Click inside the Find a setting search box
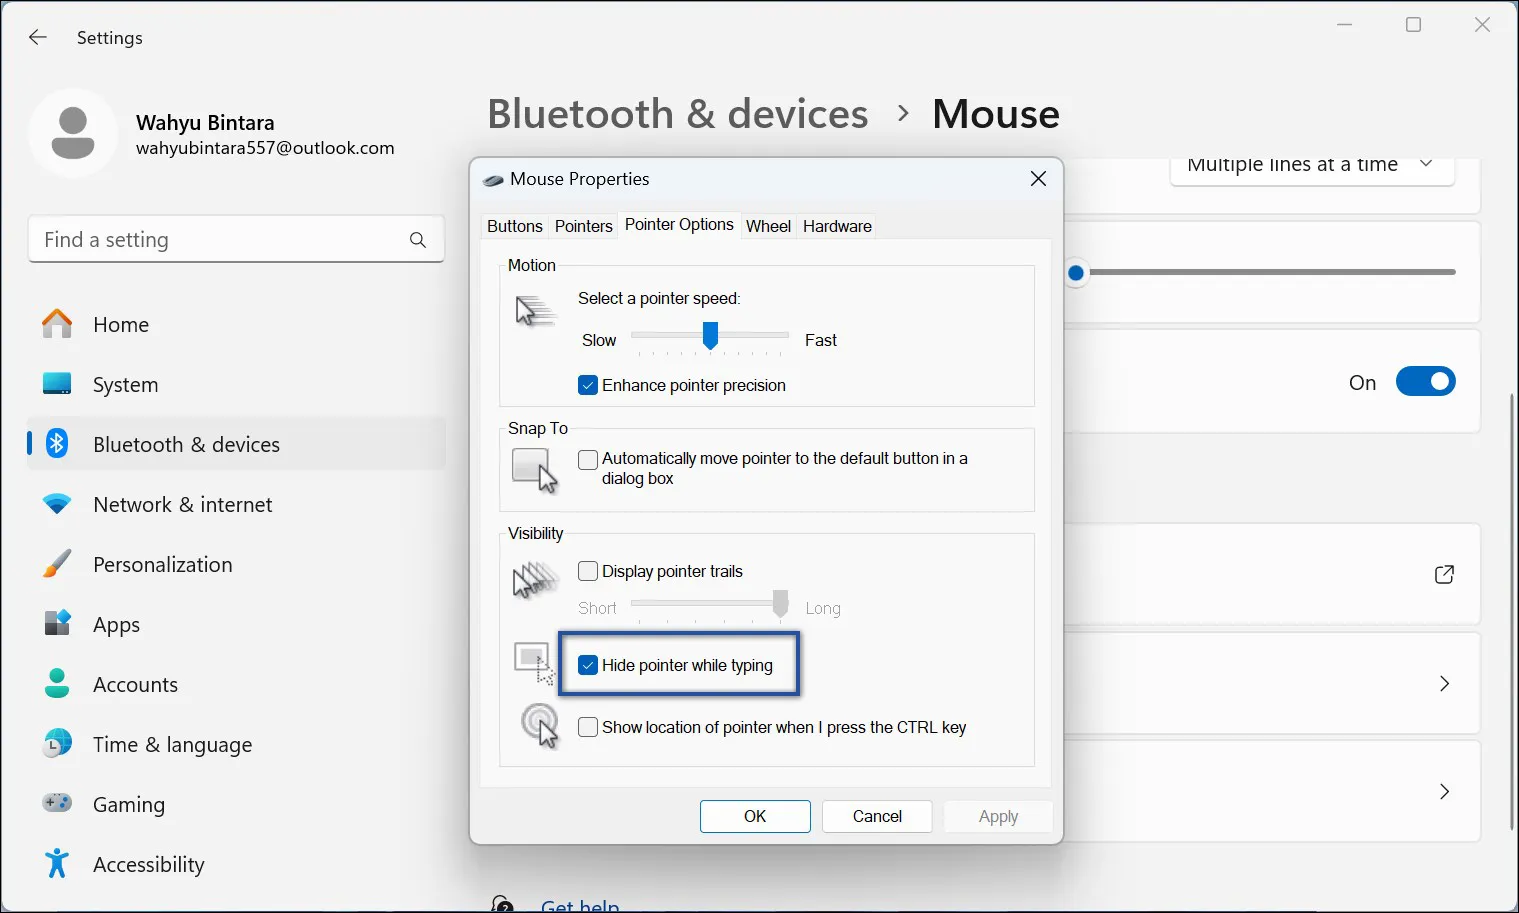This screenshot has width=1519, height=913. [x=200, y=239]
